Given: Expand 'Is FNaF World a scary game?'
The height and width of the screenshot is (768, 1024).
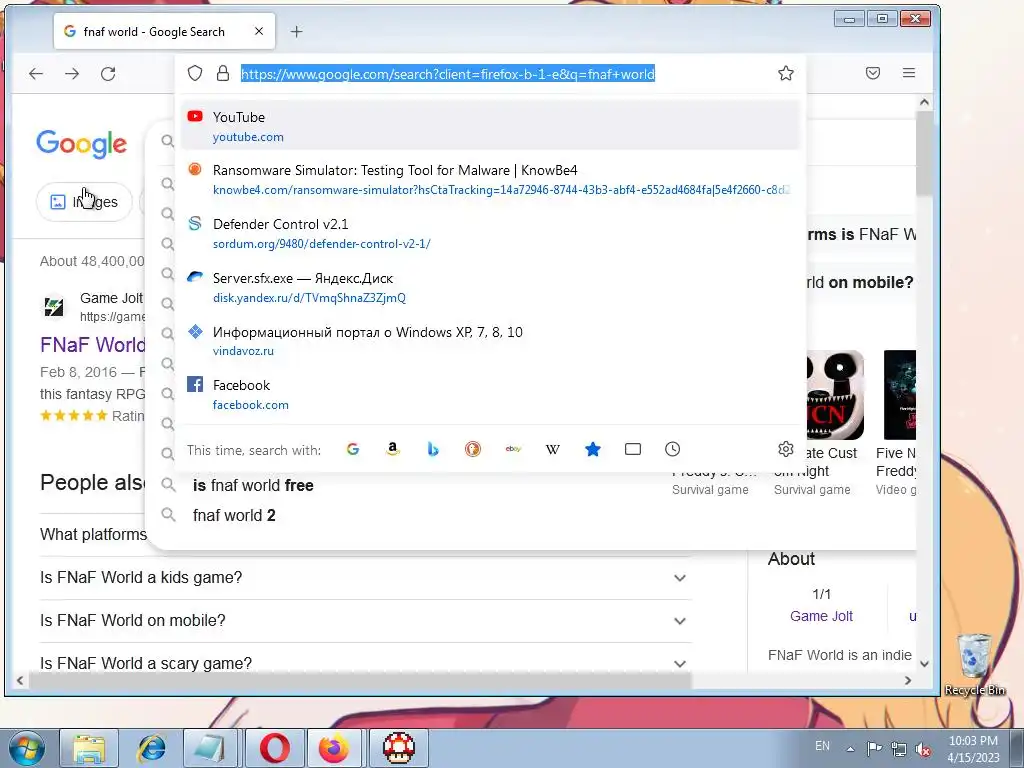Looking at the screenshot, I should tap(365, 663).
